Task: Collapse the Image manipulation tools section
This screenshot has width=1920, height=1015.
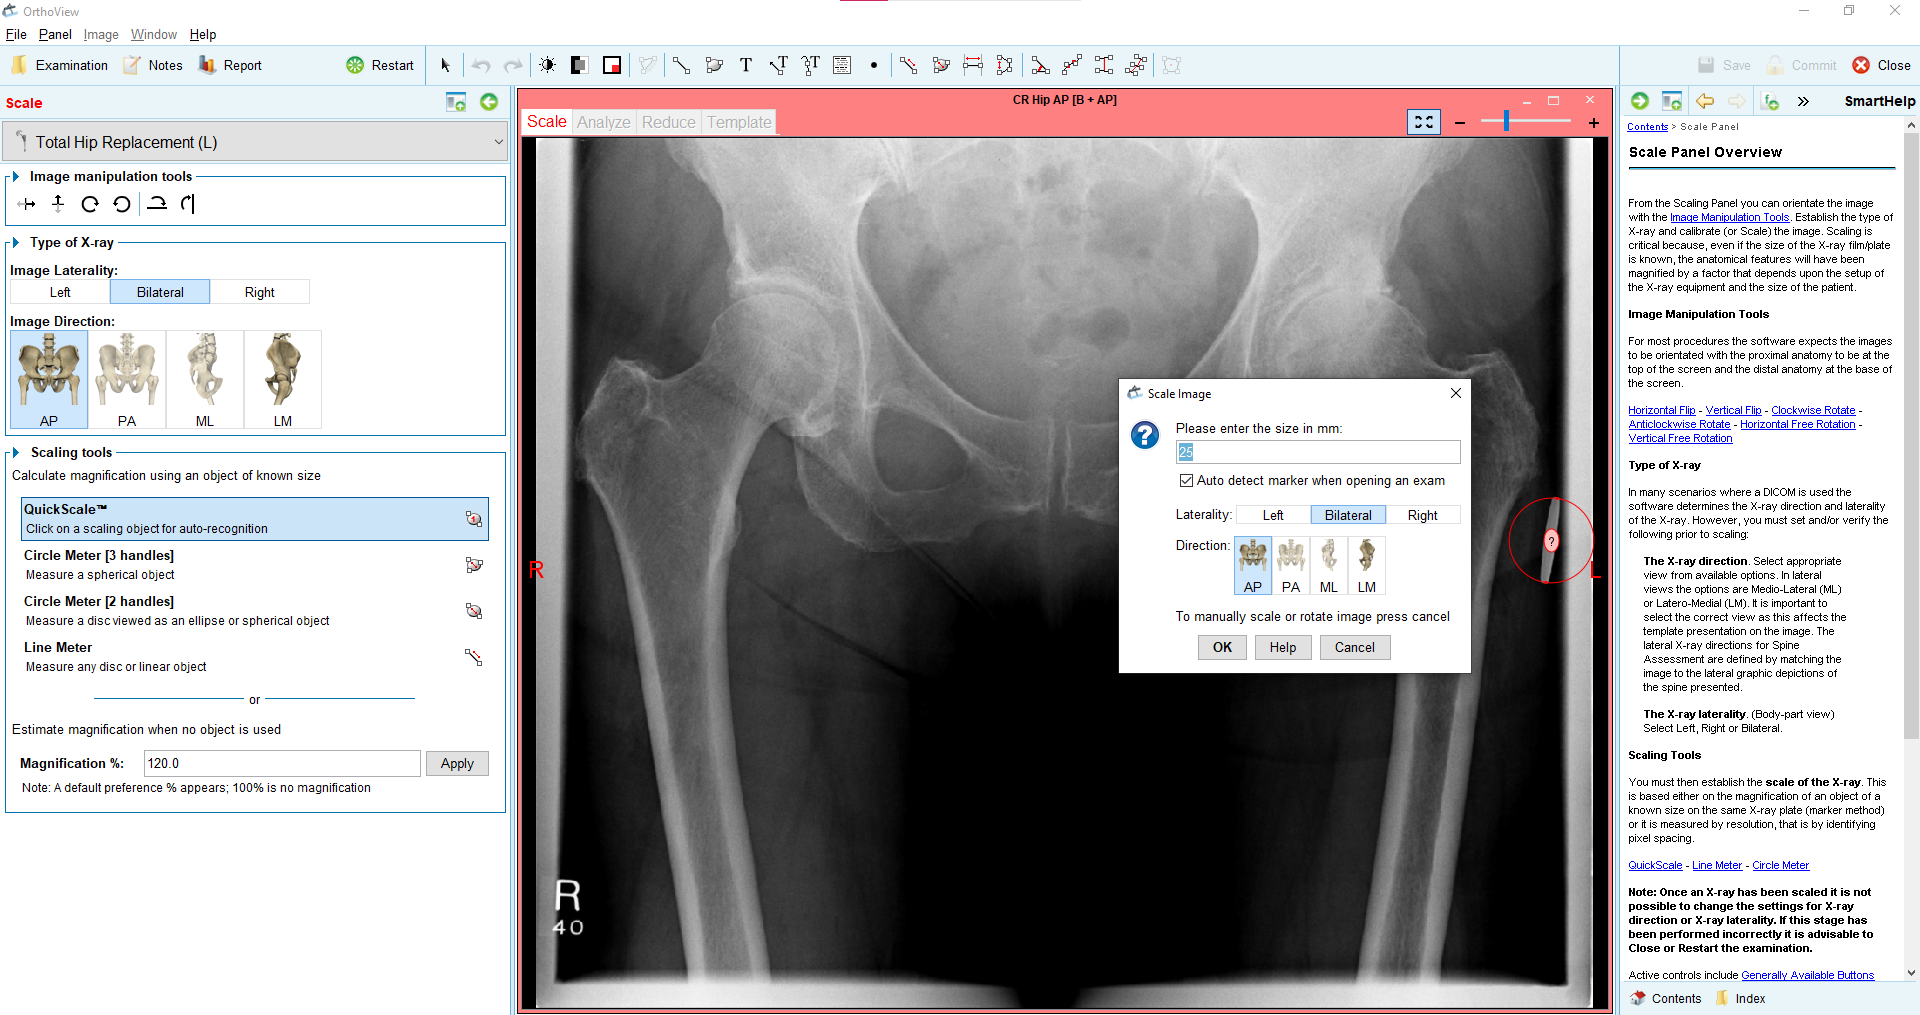Action: (x=16, y=177)
